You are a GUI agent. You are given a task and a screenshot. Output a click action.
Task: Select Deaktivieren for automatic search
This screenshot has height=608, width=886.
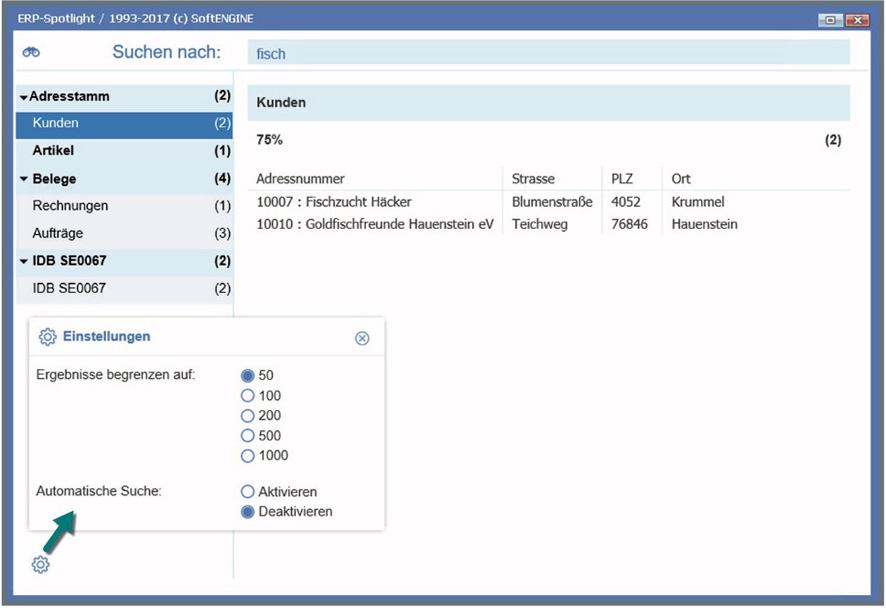point(248,512)
